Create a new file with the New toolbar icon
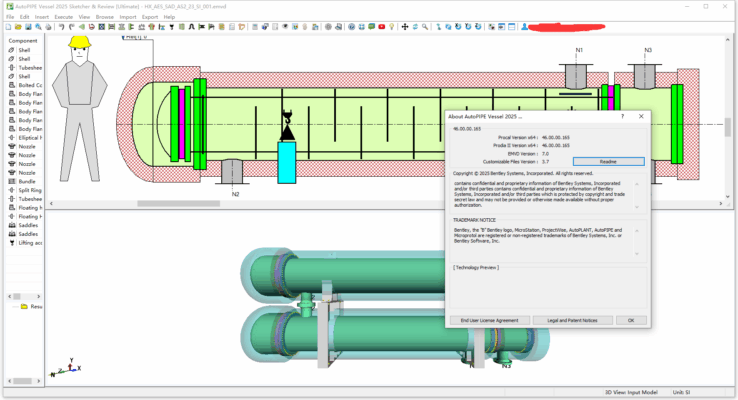The width and height of the screenshot is (738, 400). [8, 27]
